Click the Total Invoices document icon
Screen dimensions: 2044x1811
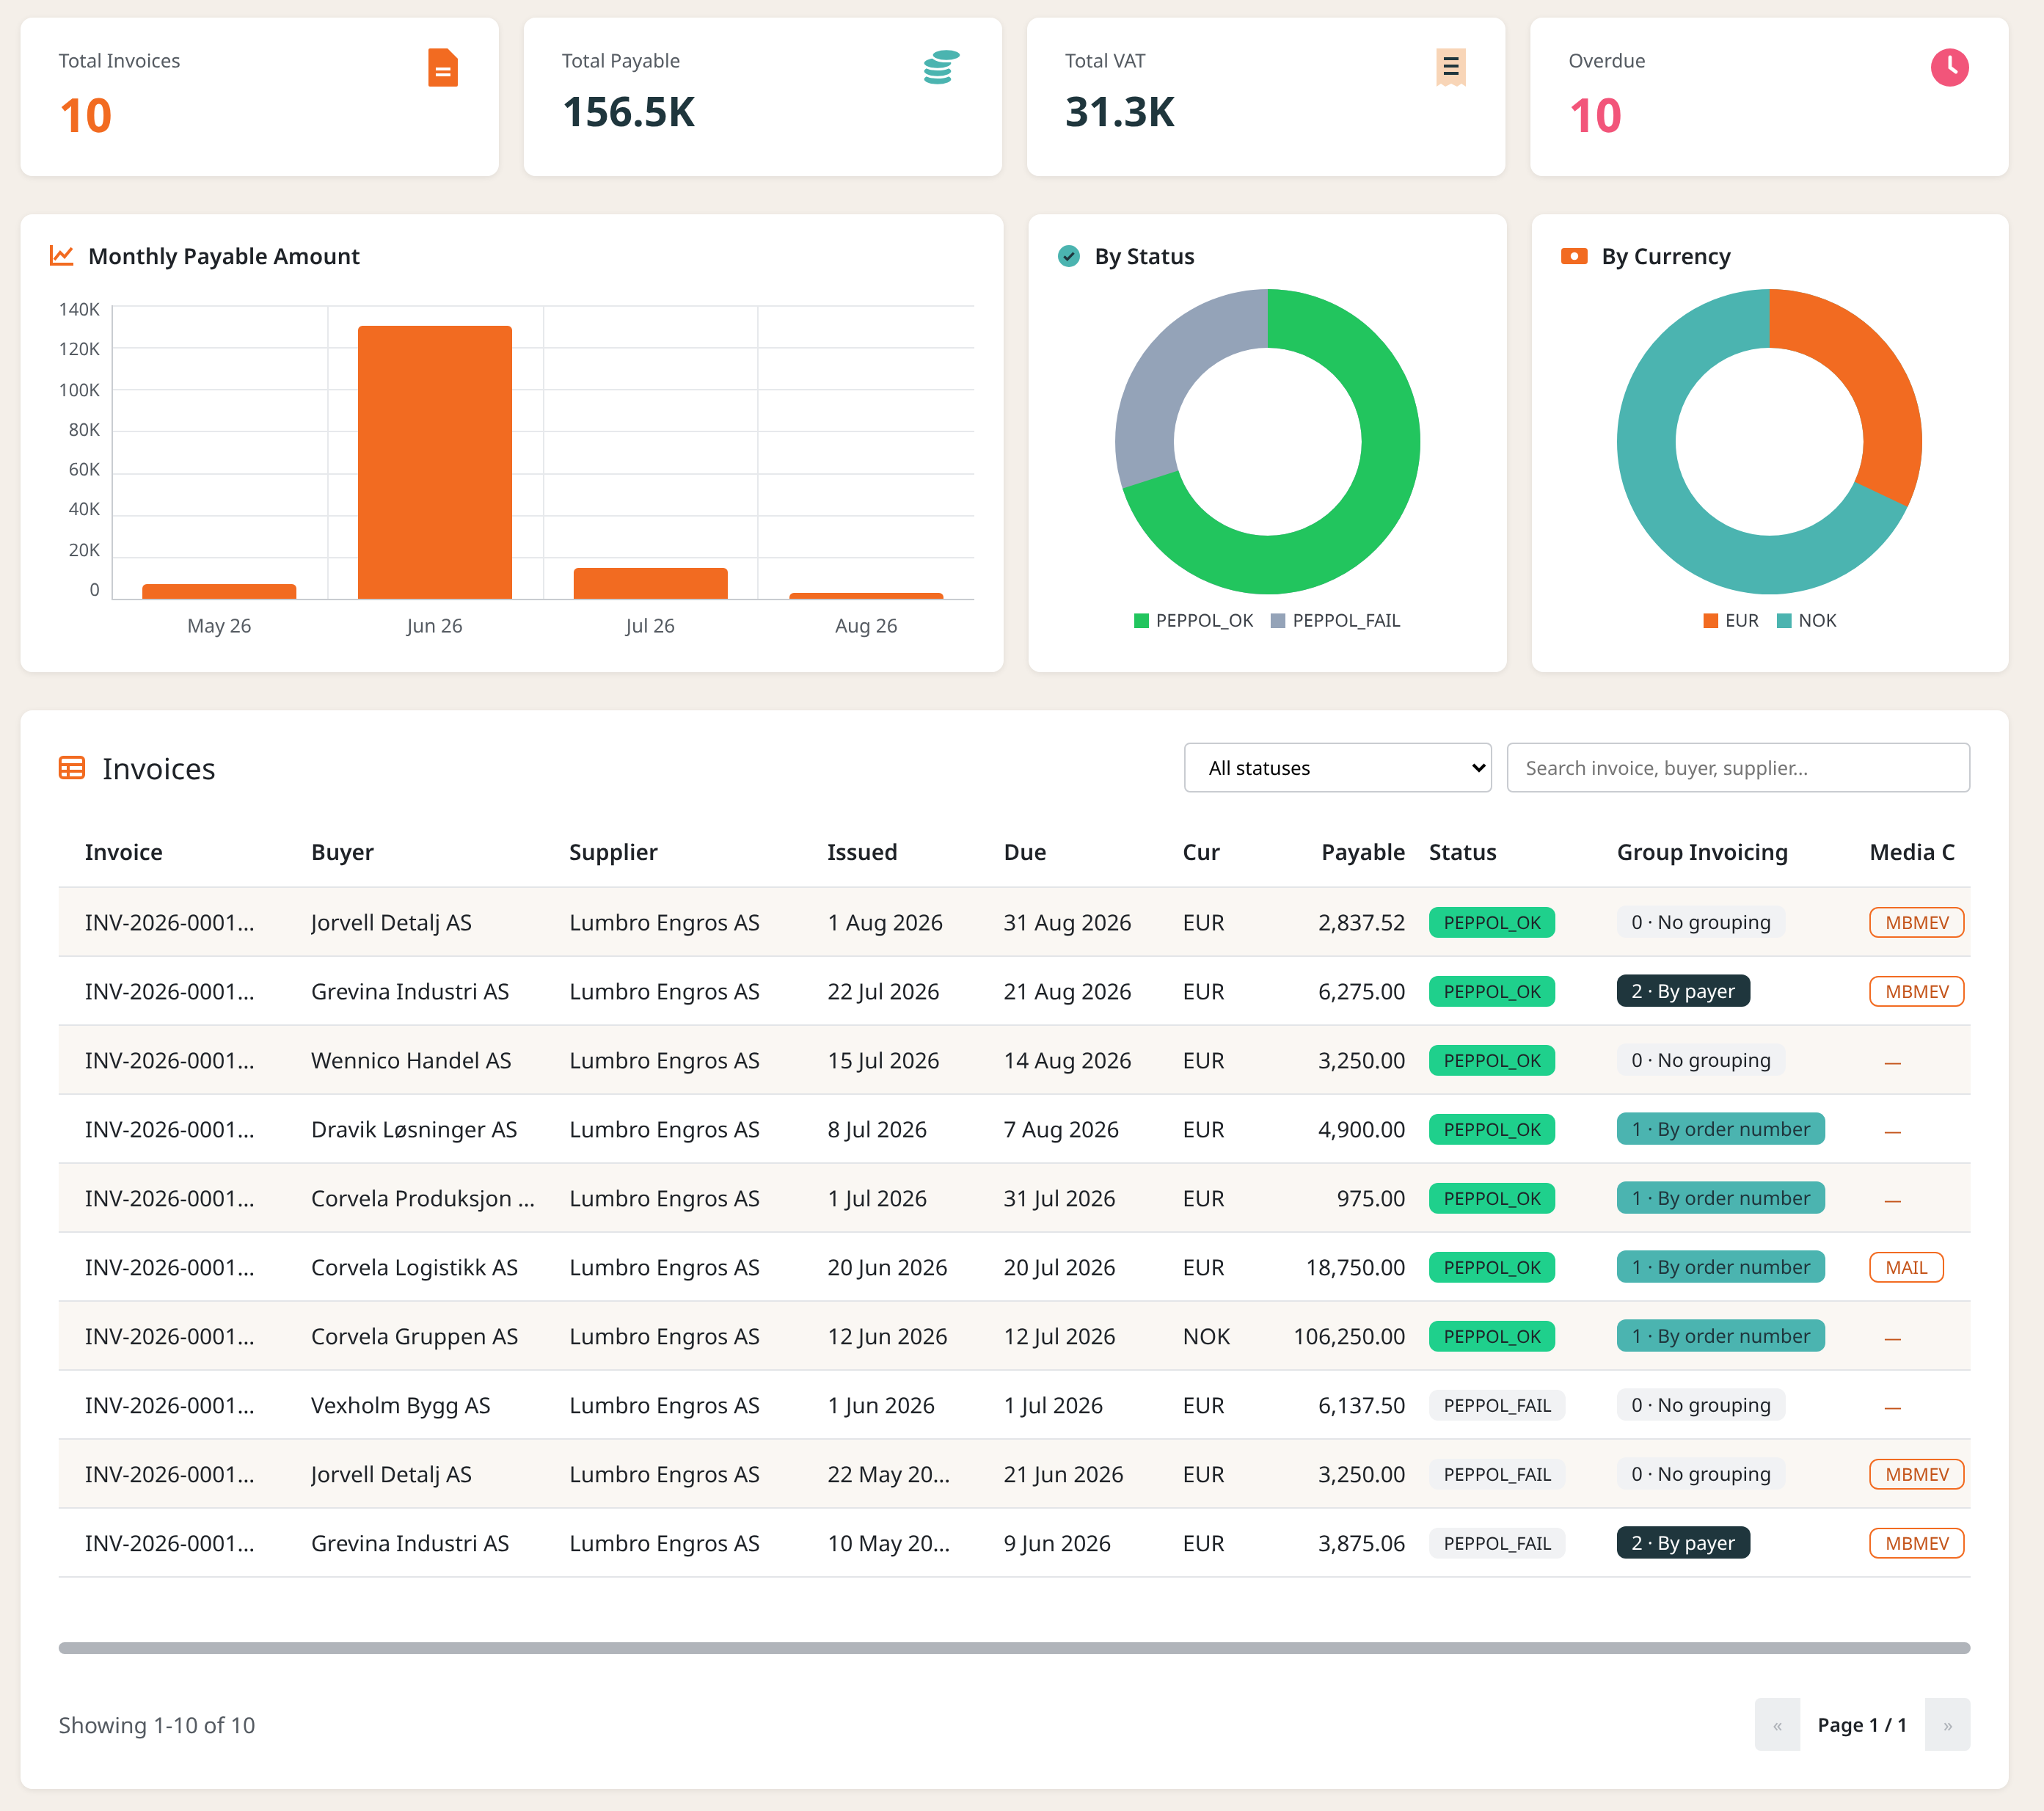click(443, 68)
